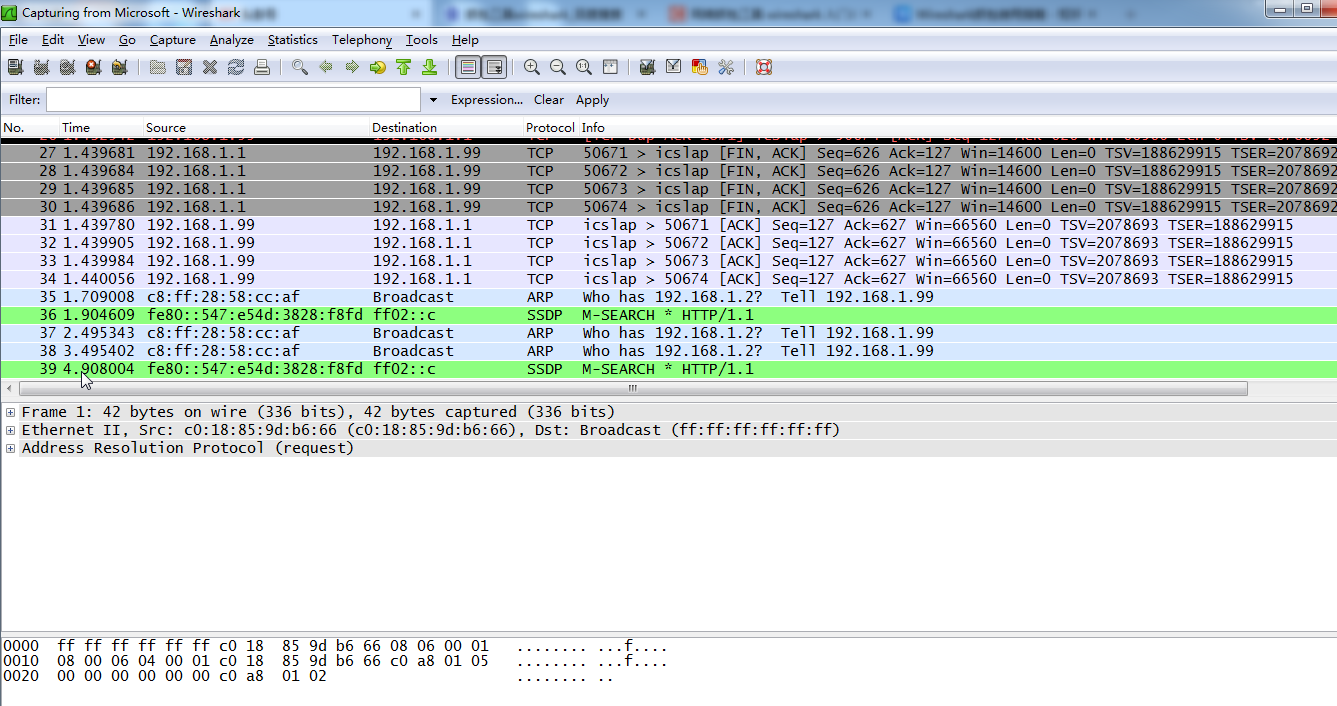Open the Telephony menu
The width and height of the screenshot is (1337, 706).
362,40
